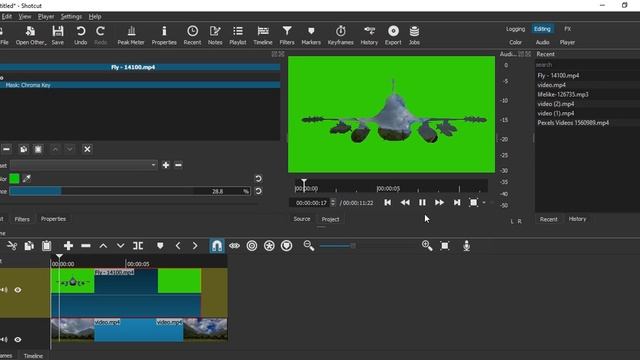Viewport: 640px width, 360px height.
Task: Toggle the Timeline panel from the toolbar
Action: (x=263, y=35)
